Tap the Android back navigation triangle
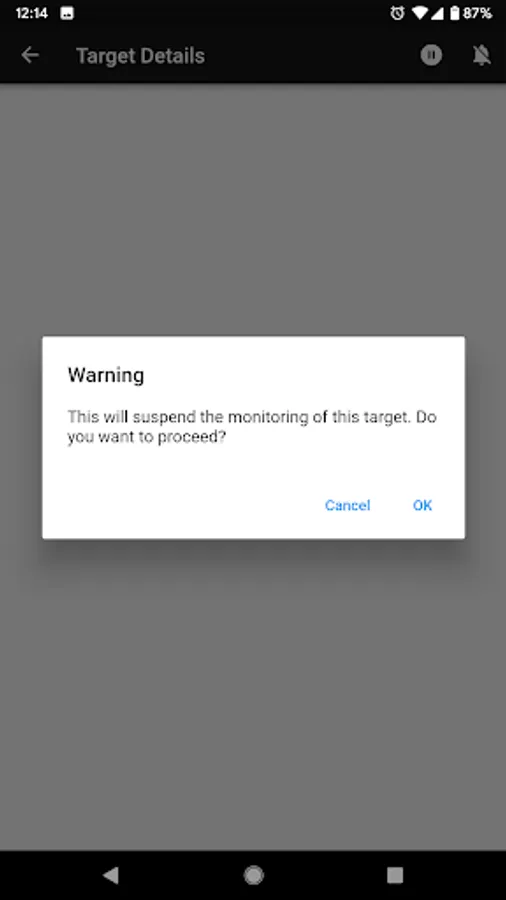The width and height of the screenshot is (506, 900). coord(110,875)
